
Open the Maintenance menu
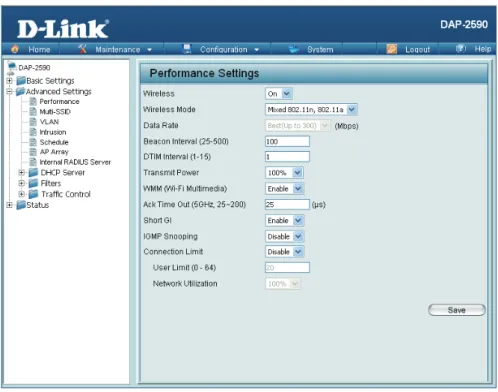(x=118, y=50)
